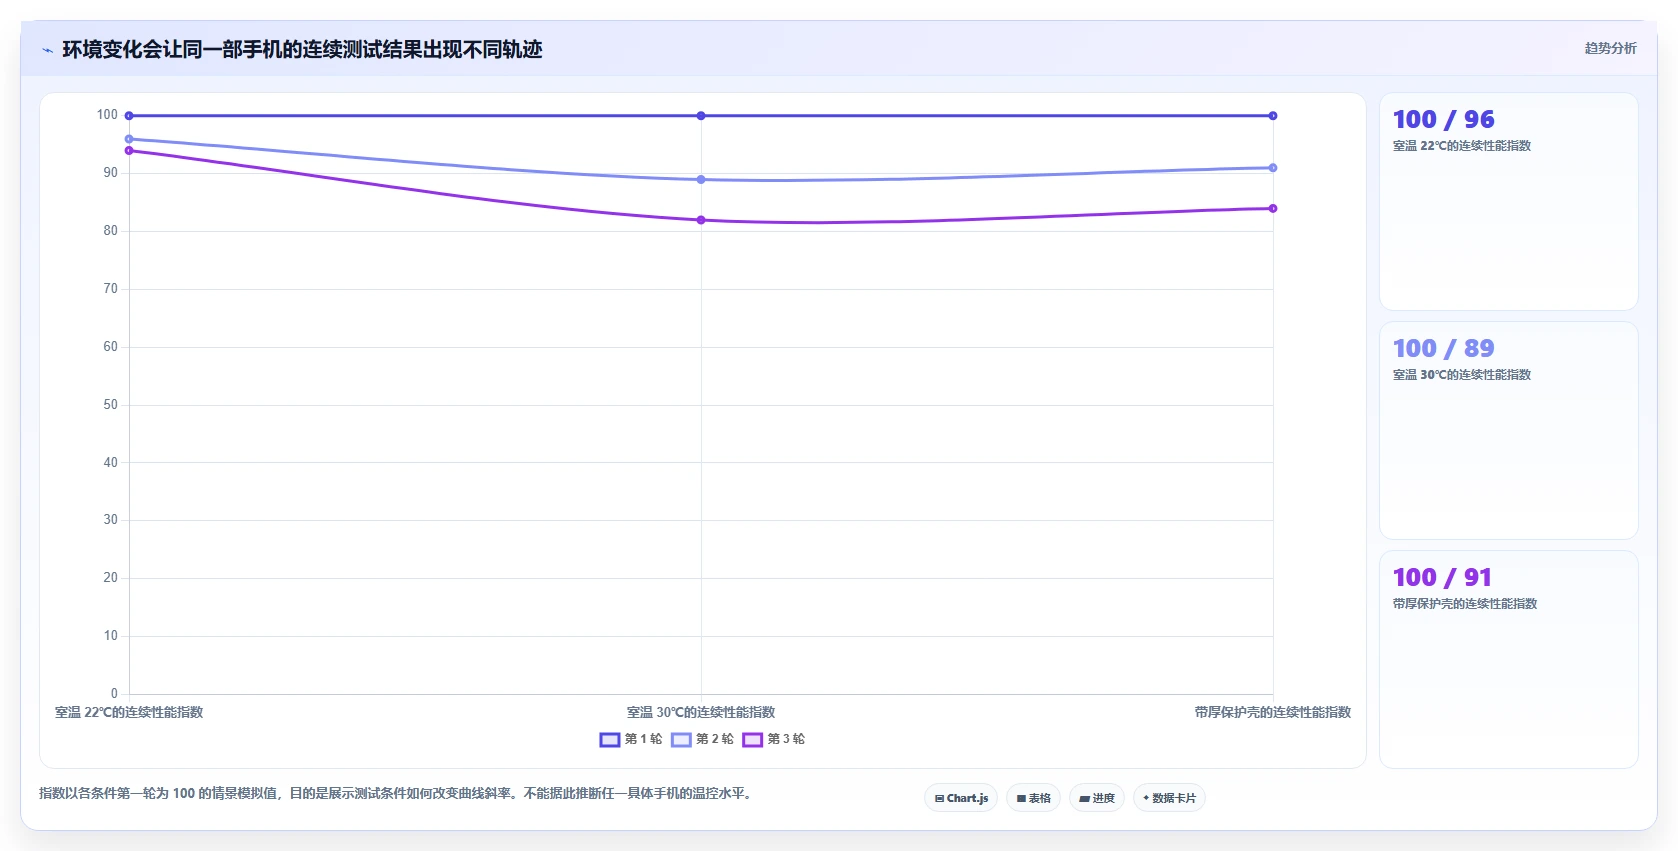
Task: Click the round 3 data point at 室温 30°C
Action: point(701,220)
